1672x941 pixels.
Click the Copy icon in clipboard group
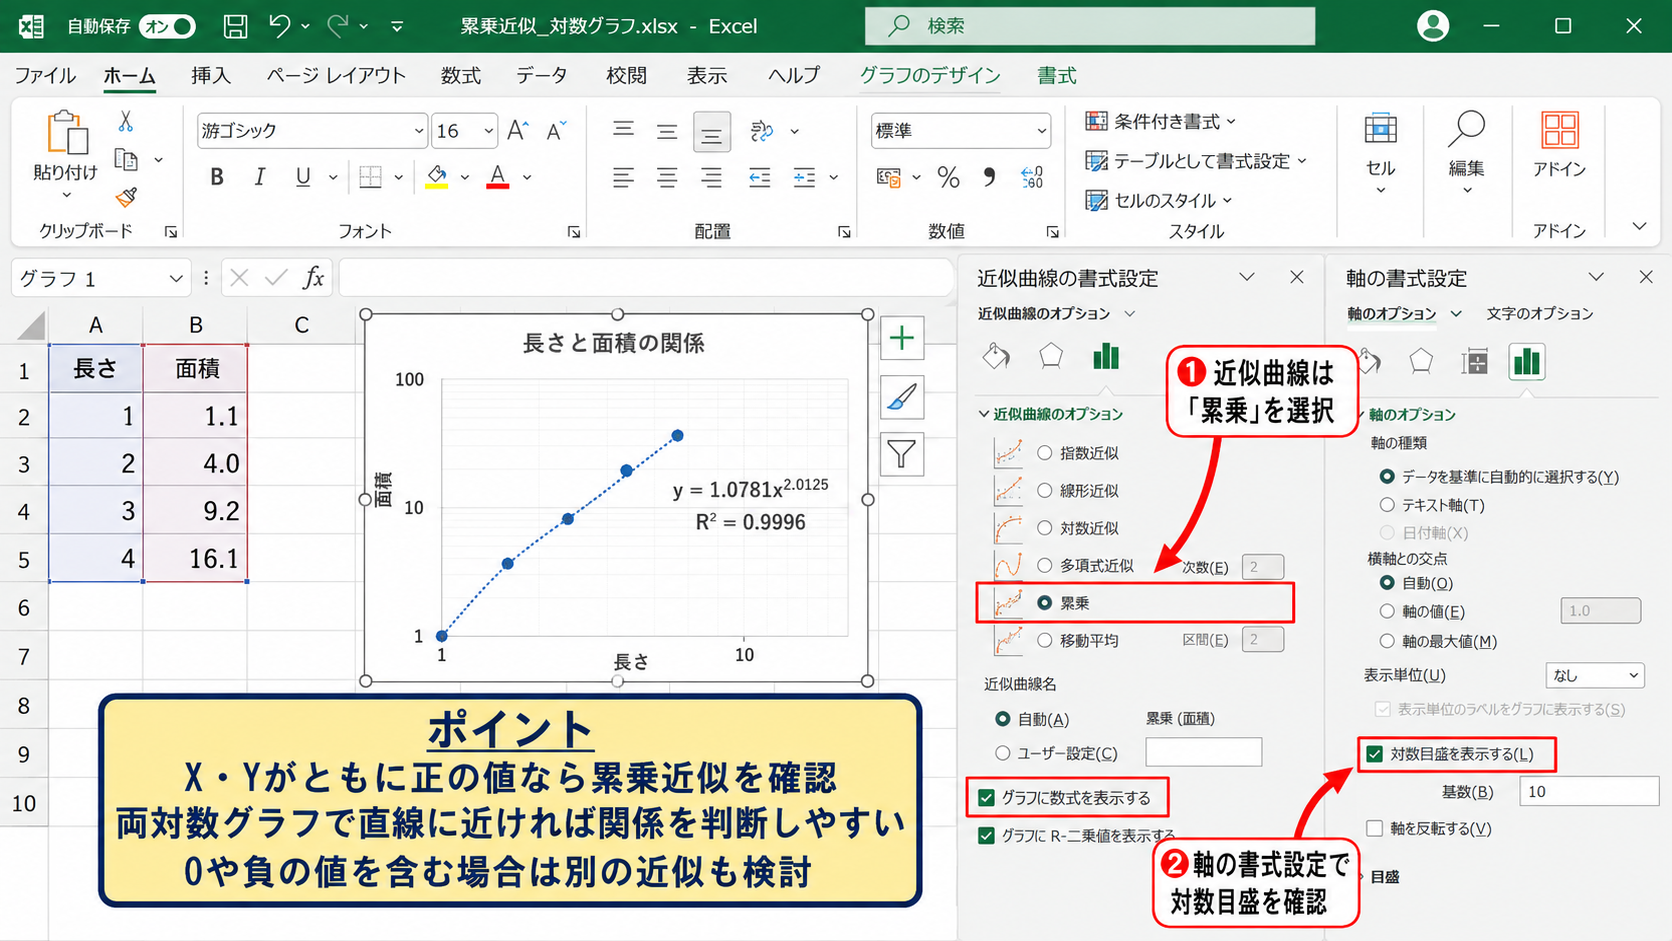(126, 159)
